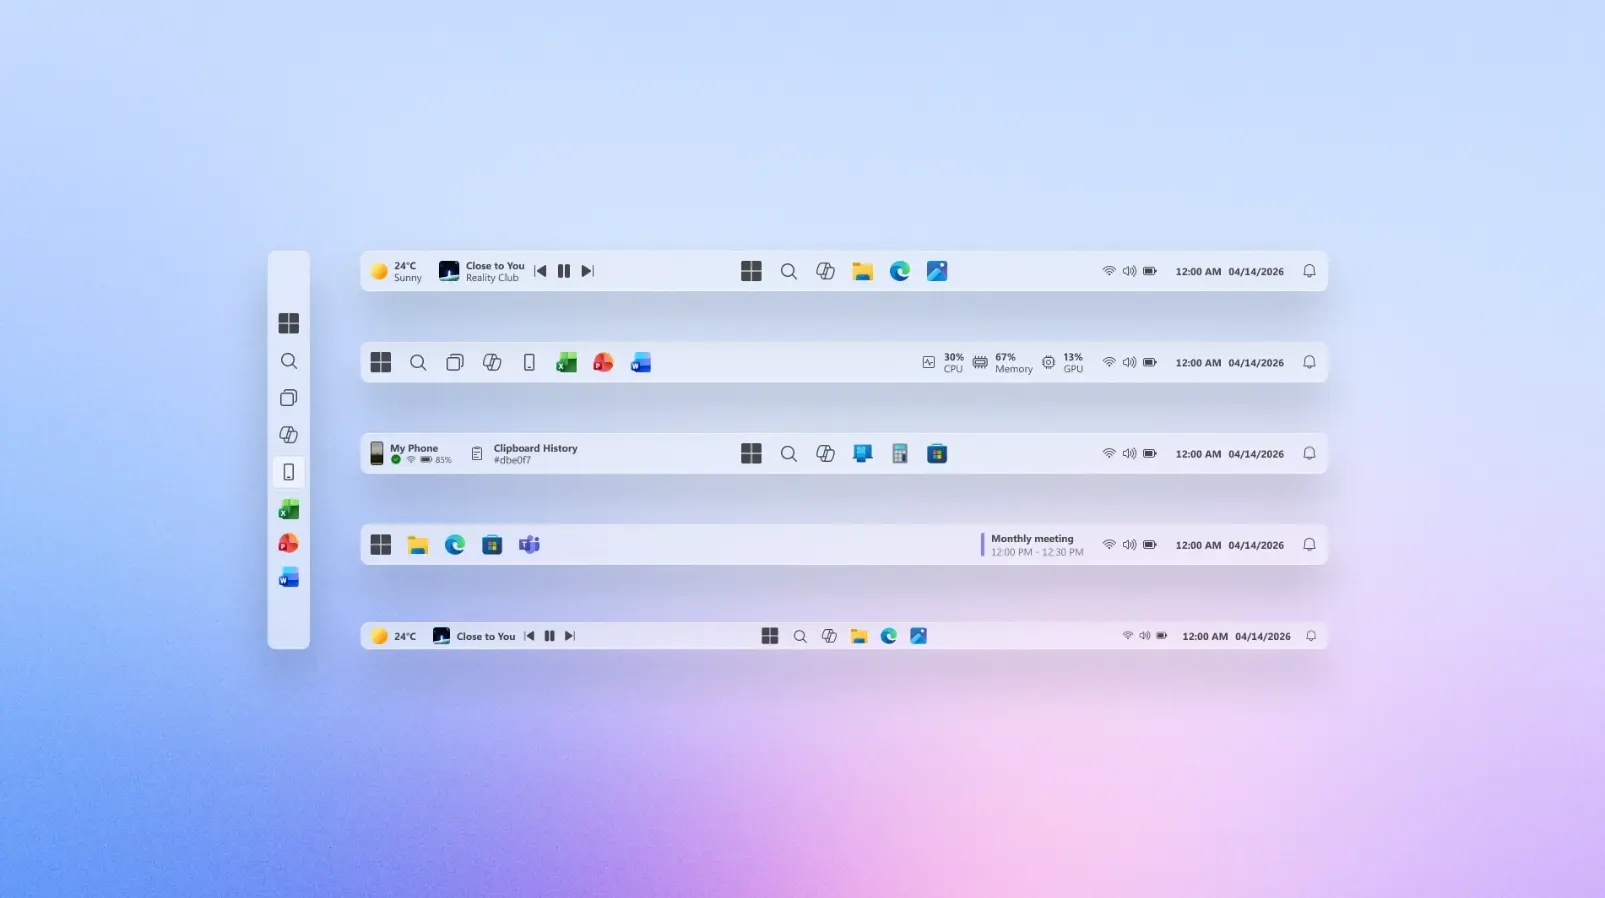Open notifications bell in the Sunny weather taskbar
The height and width of the screenshot is (898, 1605).
[x=1309, y=271]
